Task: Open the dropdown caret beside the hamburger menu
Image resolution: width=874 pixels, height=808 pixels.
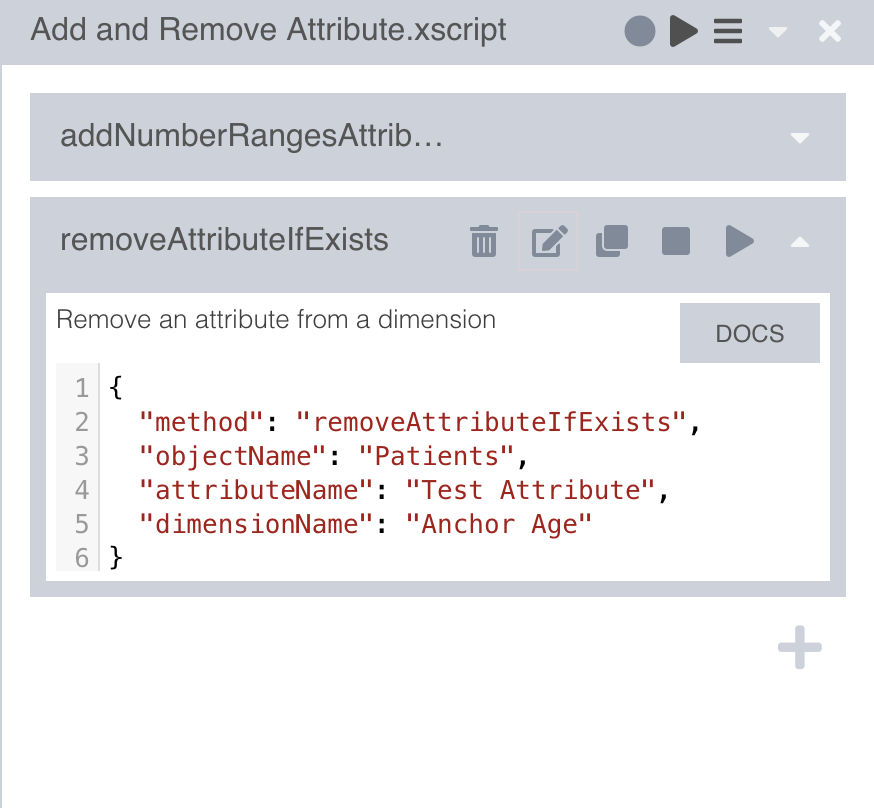Action: tap(778, 32)
